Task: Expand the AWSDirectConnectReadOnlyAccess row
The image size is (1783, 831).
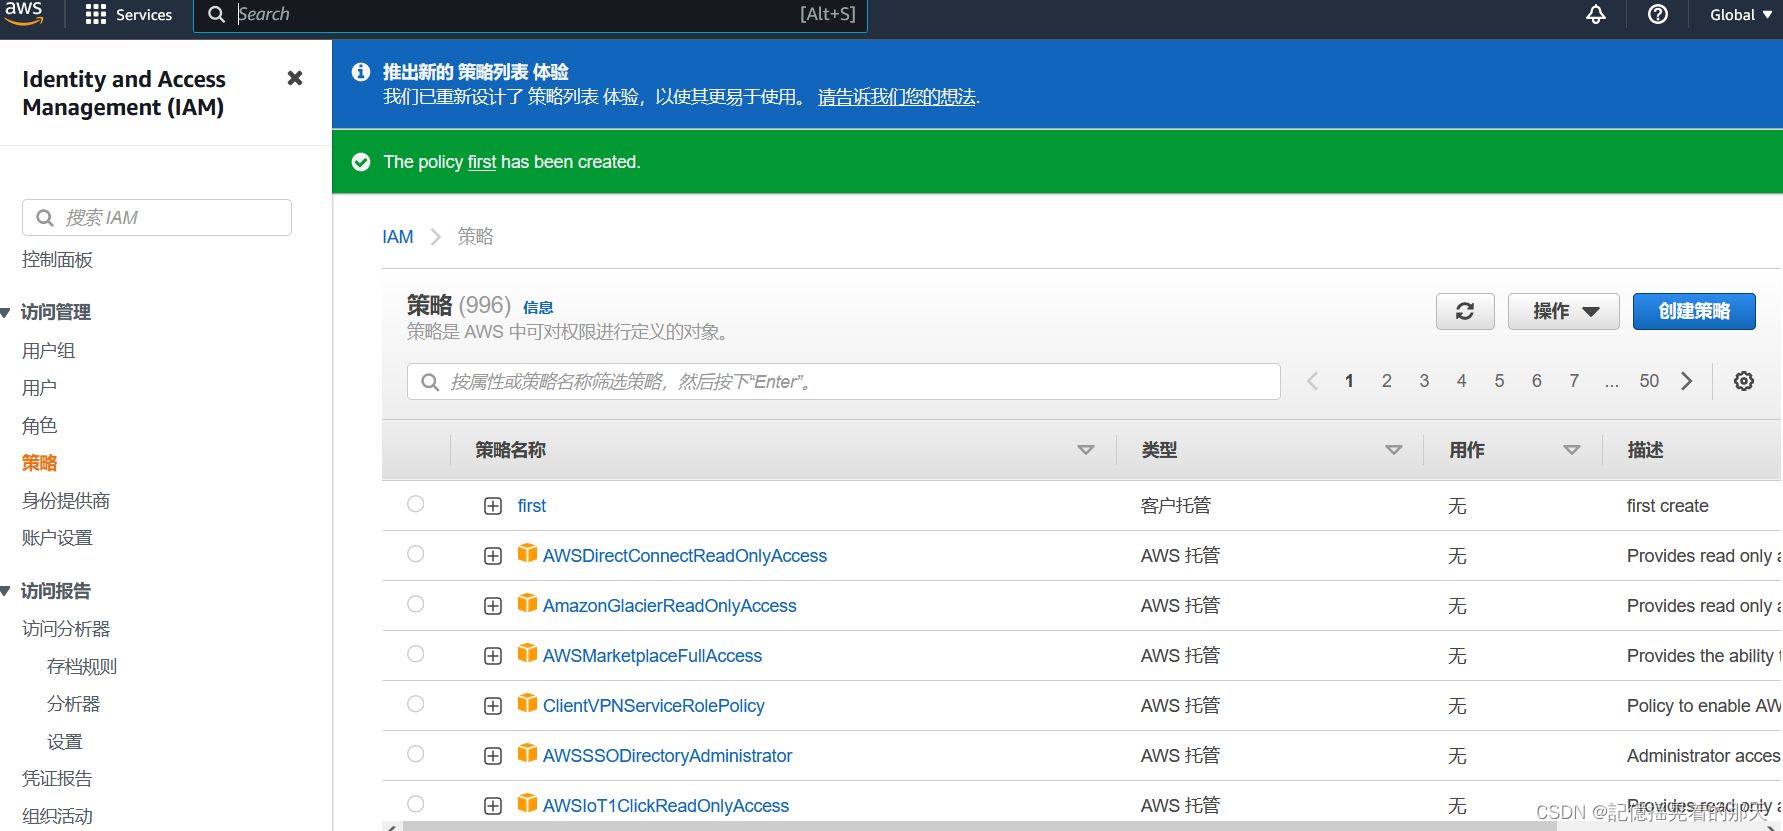Action: 493,556
